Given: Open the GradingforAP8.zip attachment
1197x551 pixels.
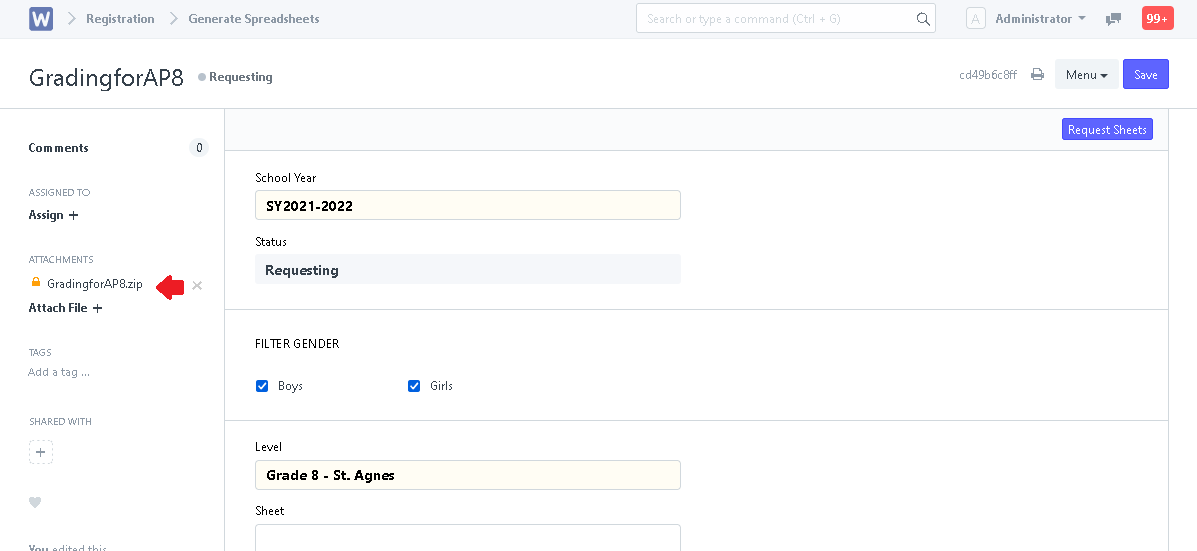Looking at the screenshot, I should pyautogui.click(x=95, y=284).
